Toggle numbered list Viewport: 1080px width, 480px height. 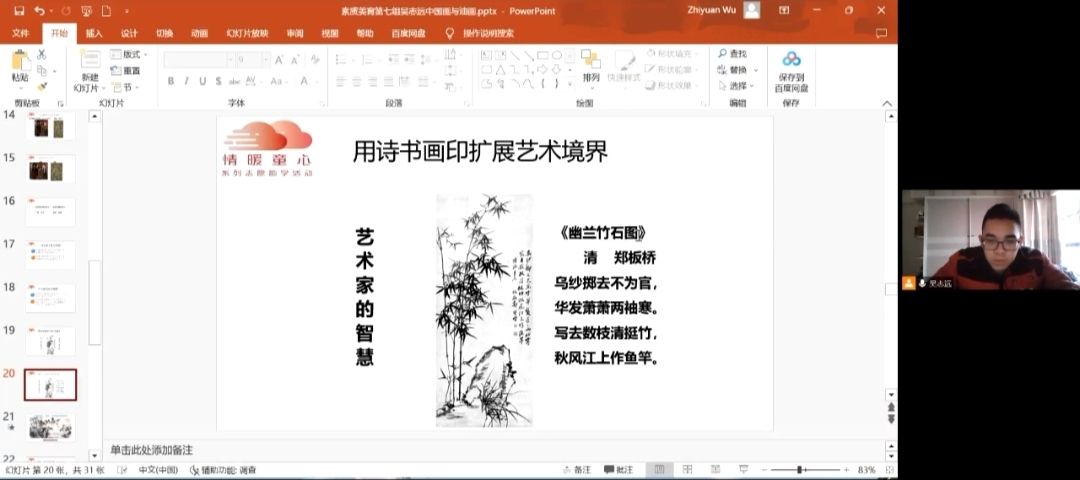[368, 60]
